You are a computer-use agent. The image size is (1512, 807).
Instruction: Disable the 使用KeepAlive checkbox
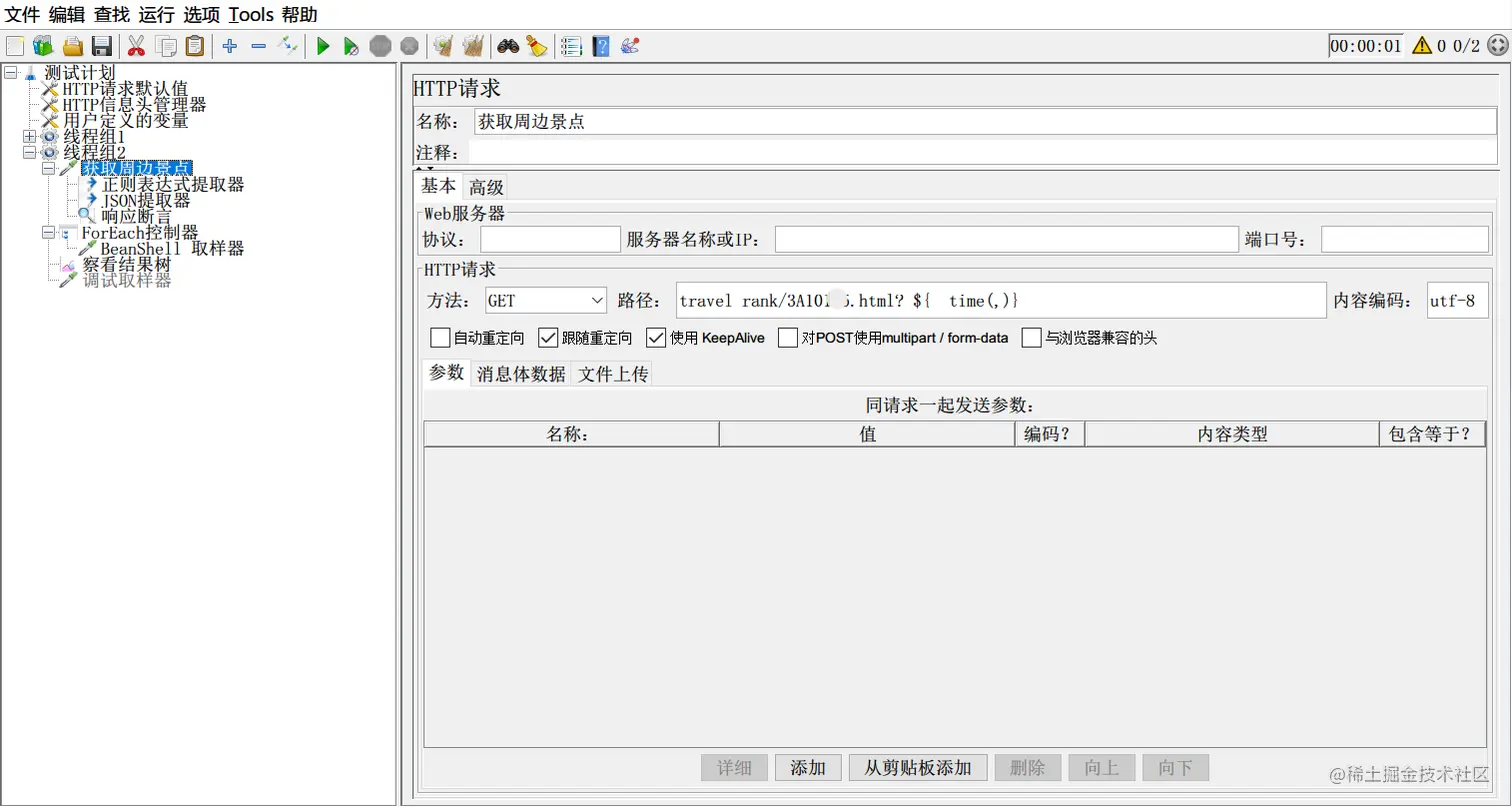coord(656,337)
